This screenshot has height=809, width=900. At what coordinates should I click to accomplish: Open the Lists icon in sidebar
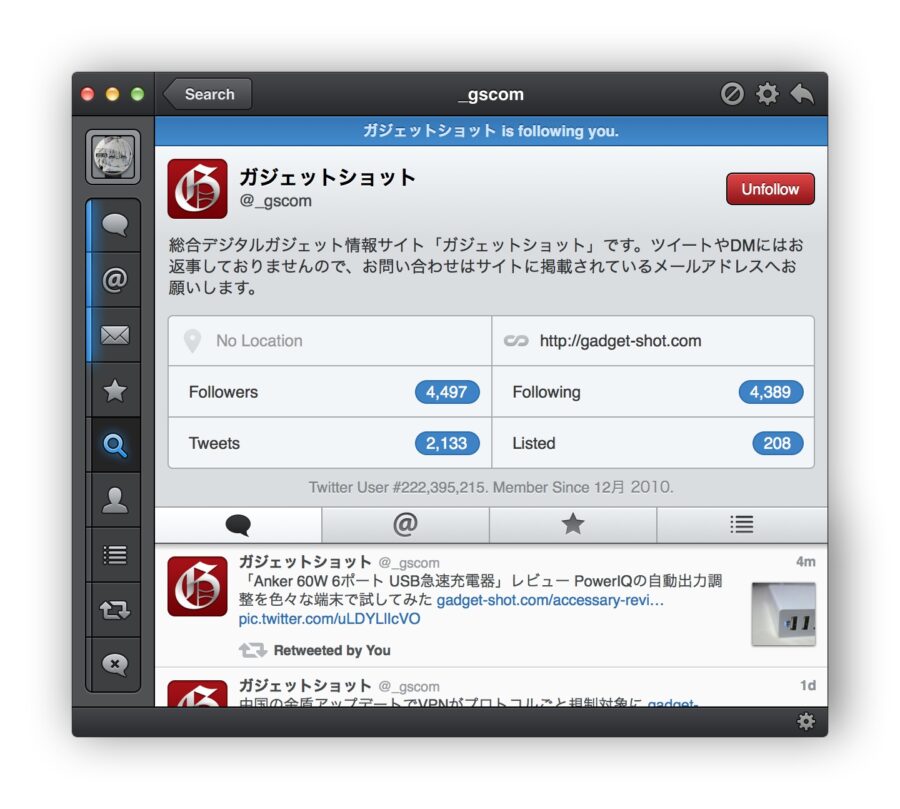114,555
